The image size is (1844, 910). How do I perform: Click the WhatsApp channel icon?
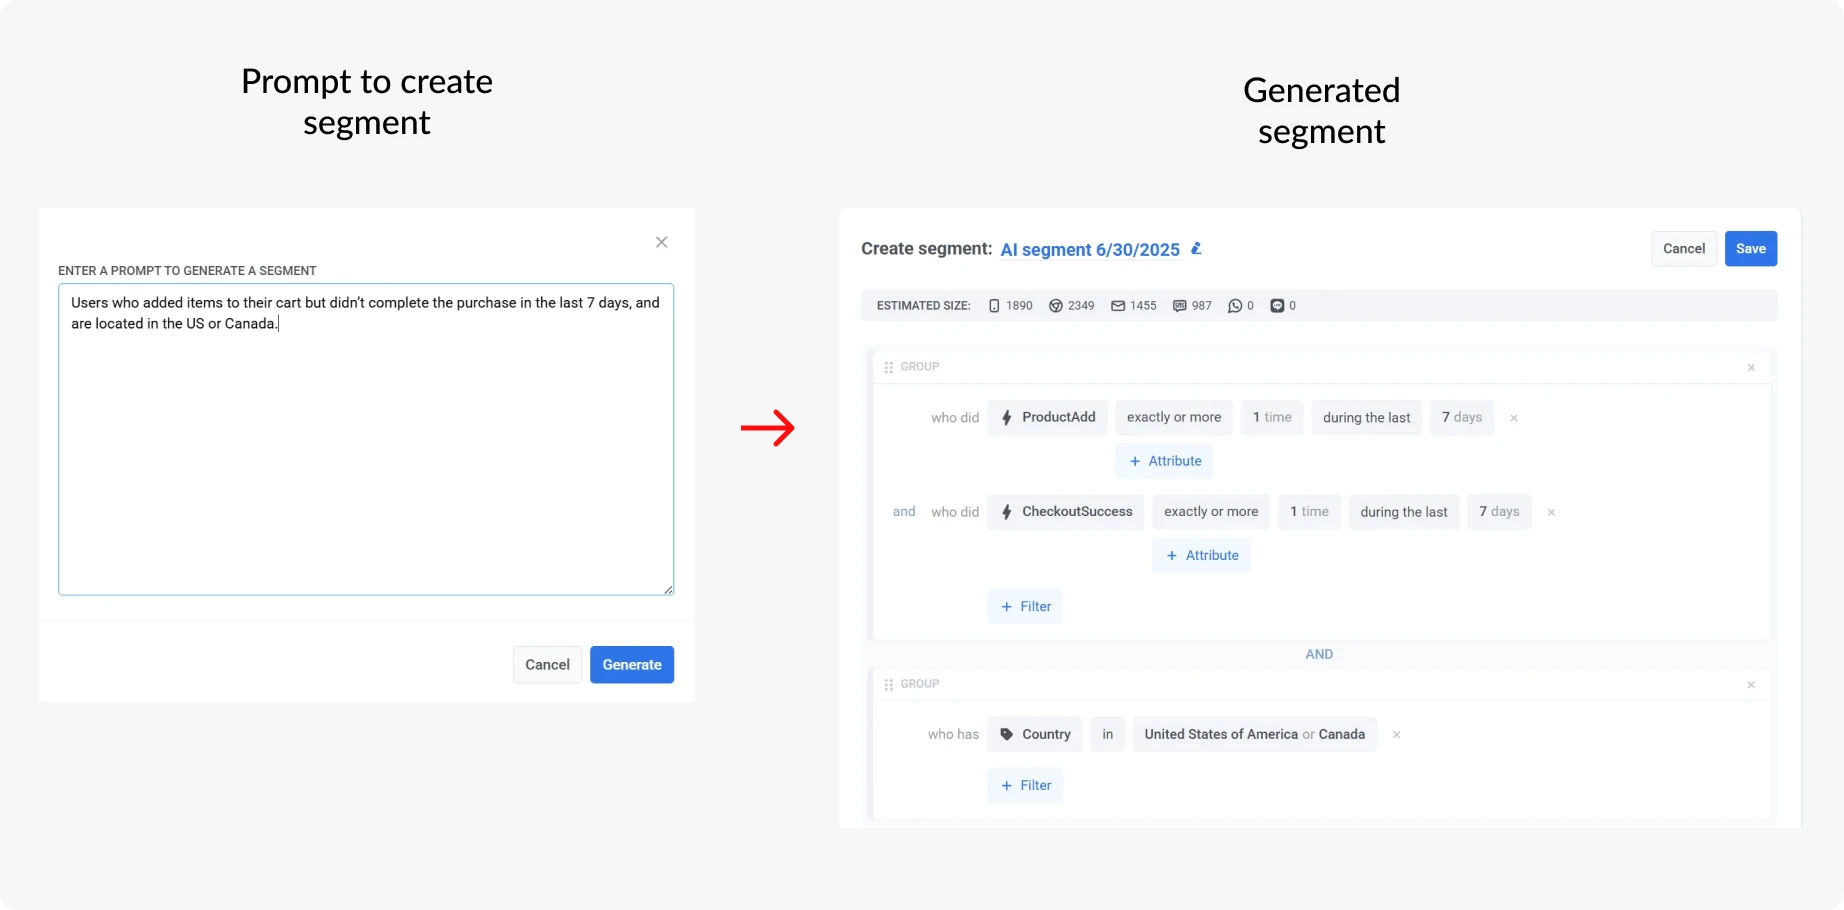(1235, 305)
